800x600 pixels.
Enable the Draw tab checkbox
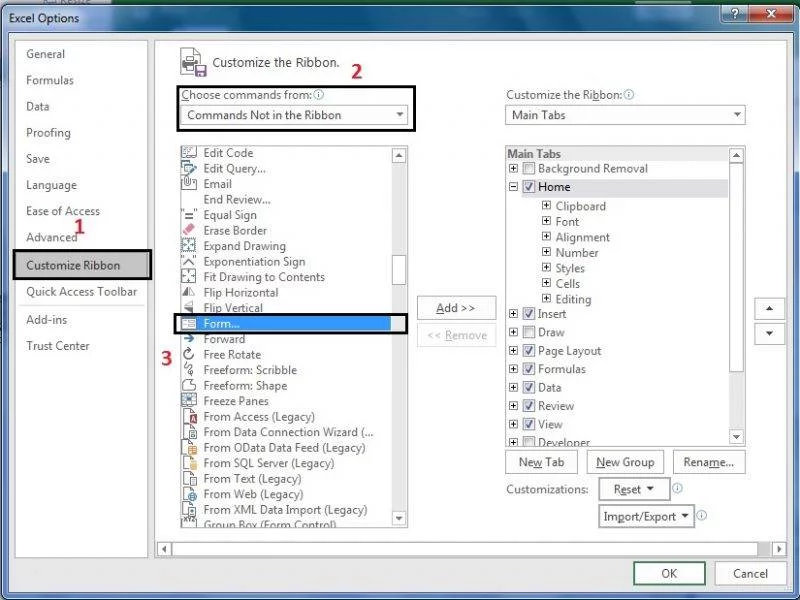(529, 332)
